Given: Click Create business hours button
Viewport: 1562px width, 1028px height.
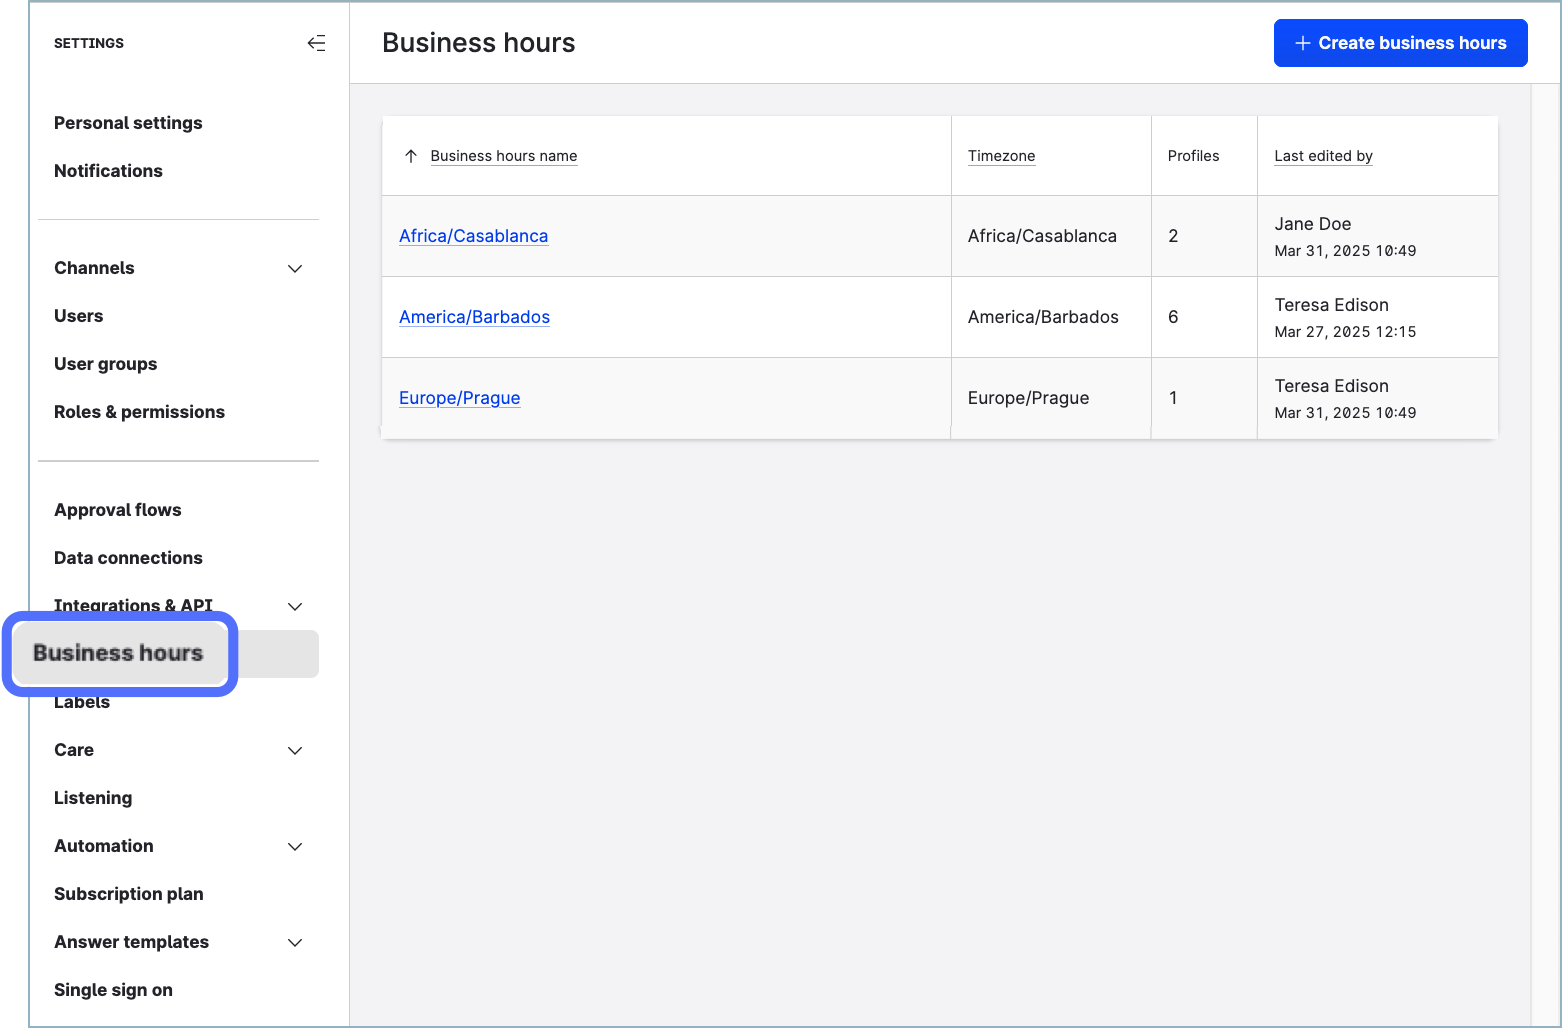Looking at the screenshot, I should pos(1399,43).
